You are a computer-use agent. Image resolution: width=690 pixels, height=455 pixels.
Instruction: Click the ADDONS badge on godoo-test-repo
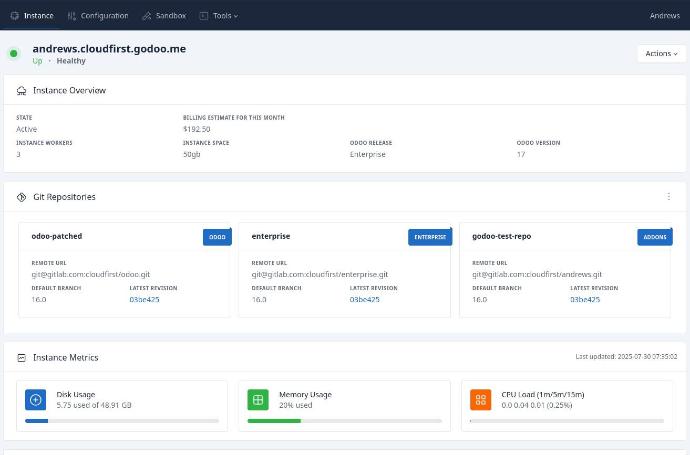pos(654,237)
